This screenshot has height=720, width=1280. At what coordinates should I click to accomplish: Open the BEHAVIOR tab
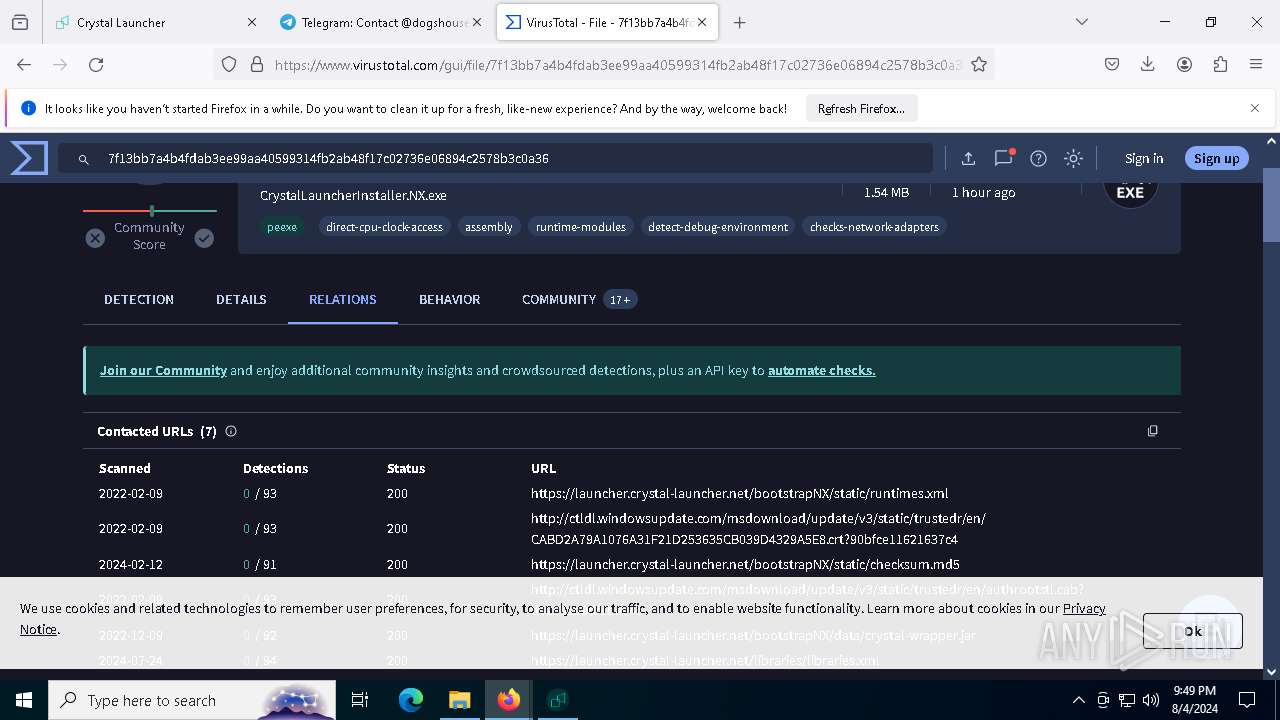coord(449,299)
